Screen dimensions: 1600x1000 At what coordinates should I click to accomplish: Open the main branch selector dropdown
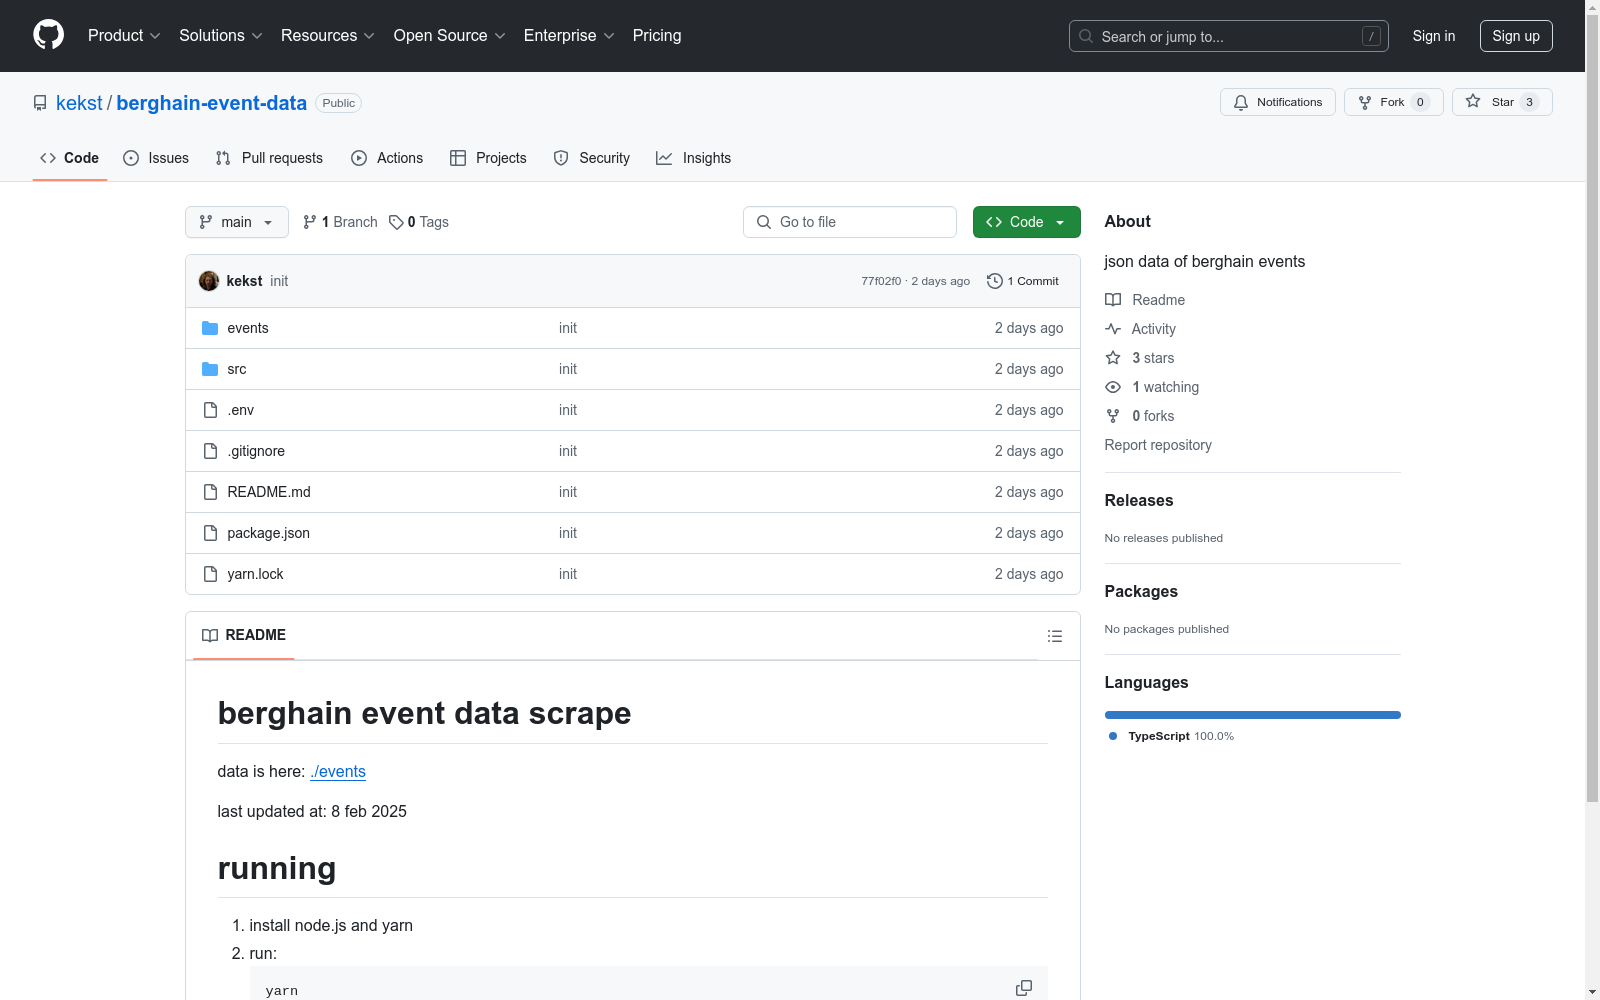[x=237, y=222]
